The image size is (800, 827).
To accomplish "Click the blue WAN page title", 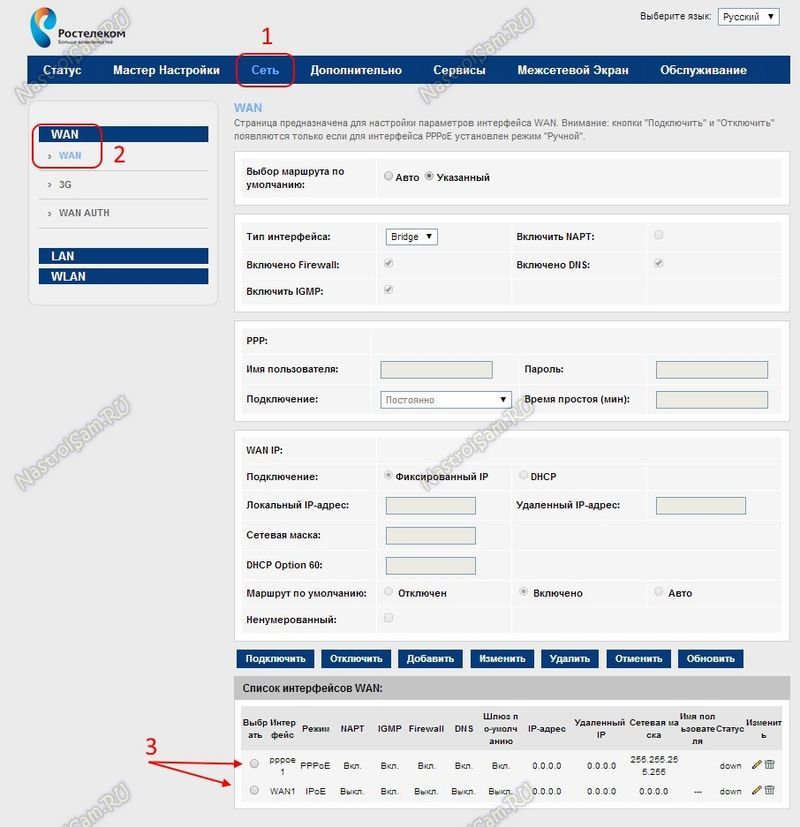I will tap(248, 108).
